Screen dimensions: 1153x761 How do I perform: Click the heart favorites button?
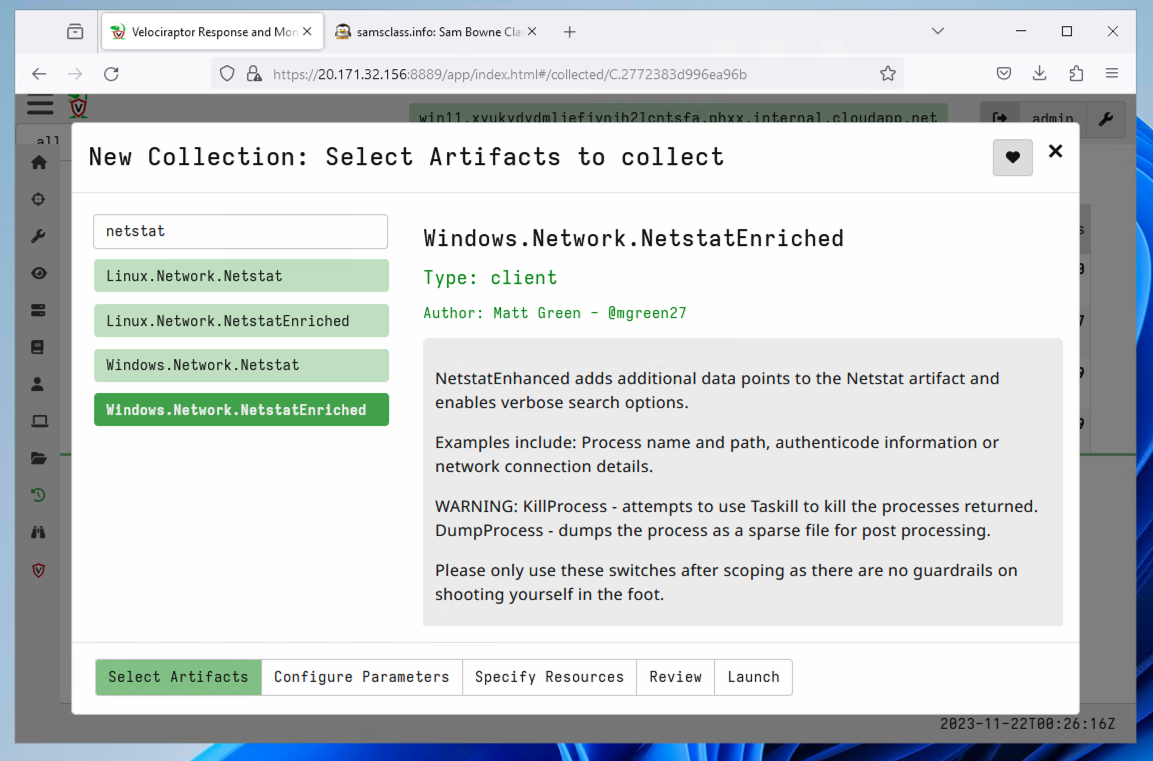click(1013, 157)
